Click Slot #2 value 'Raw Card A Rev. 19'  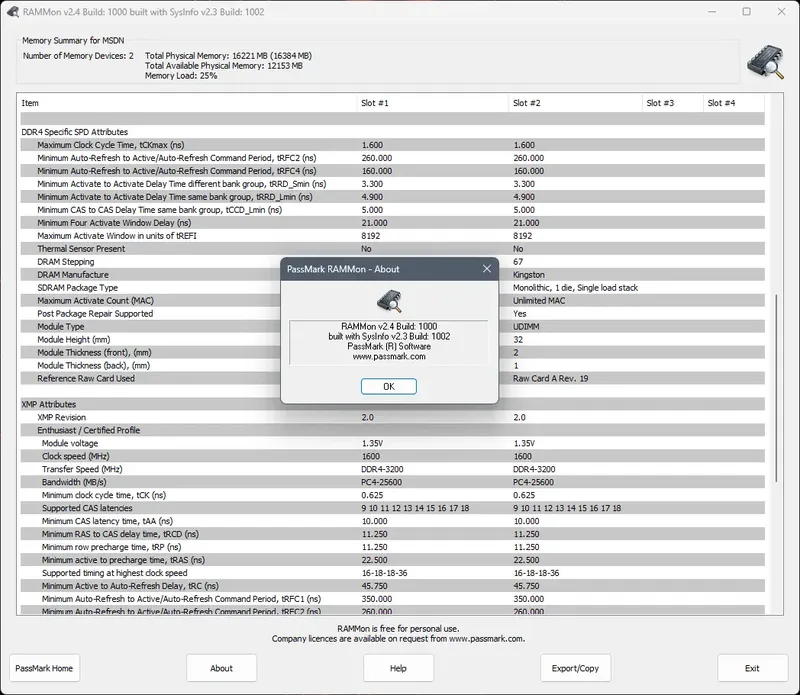pos(551,379)
